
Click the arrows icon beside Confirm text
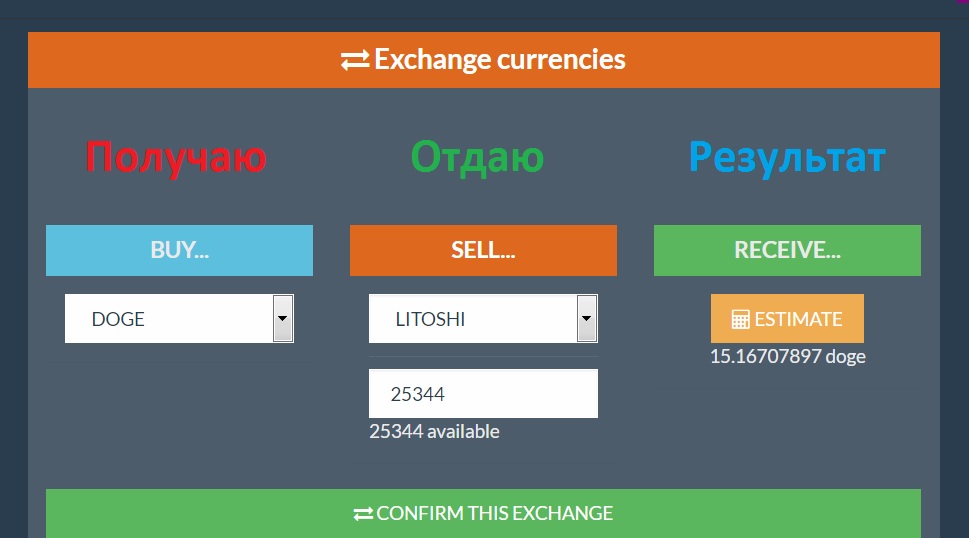point(362,513)
